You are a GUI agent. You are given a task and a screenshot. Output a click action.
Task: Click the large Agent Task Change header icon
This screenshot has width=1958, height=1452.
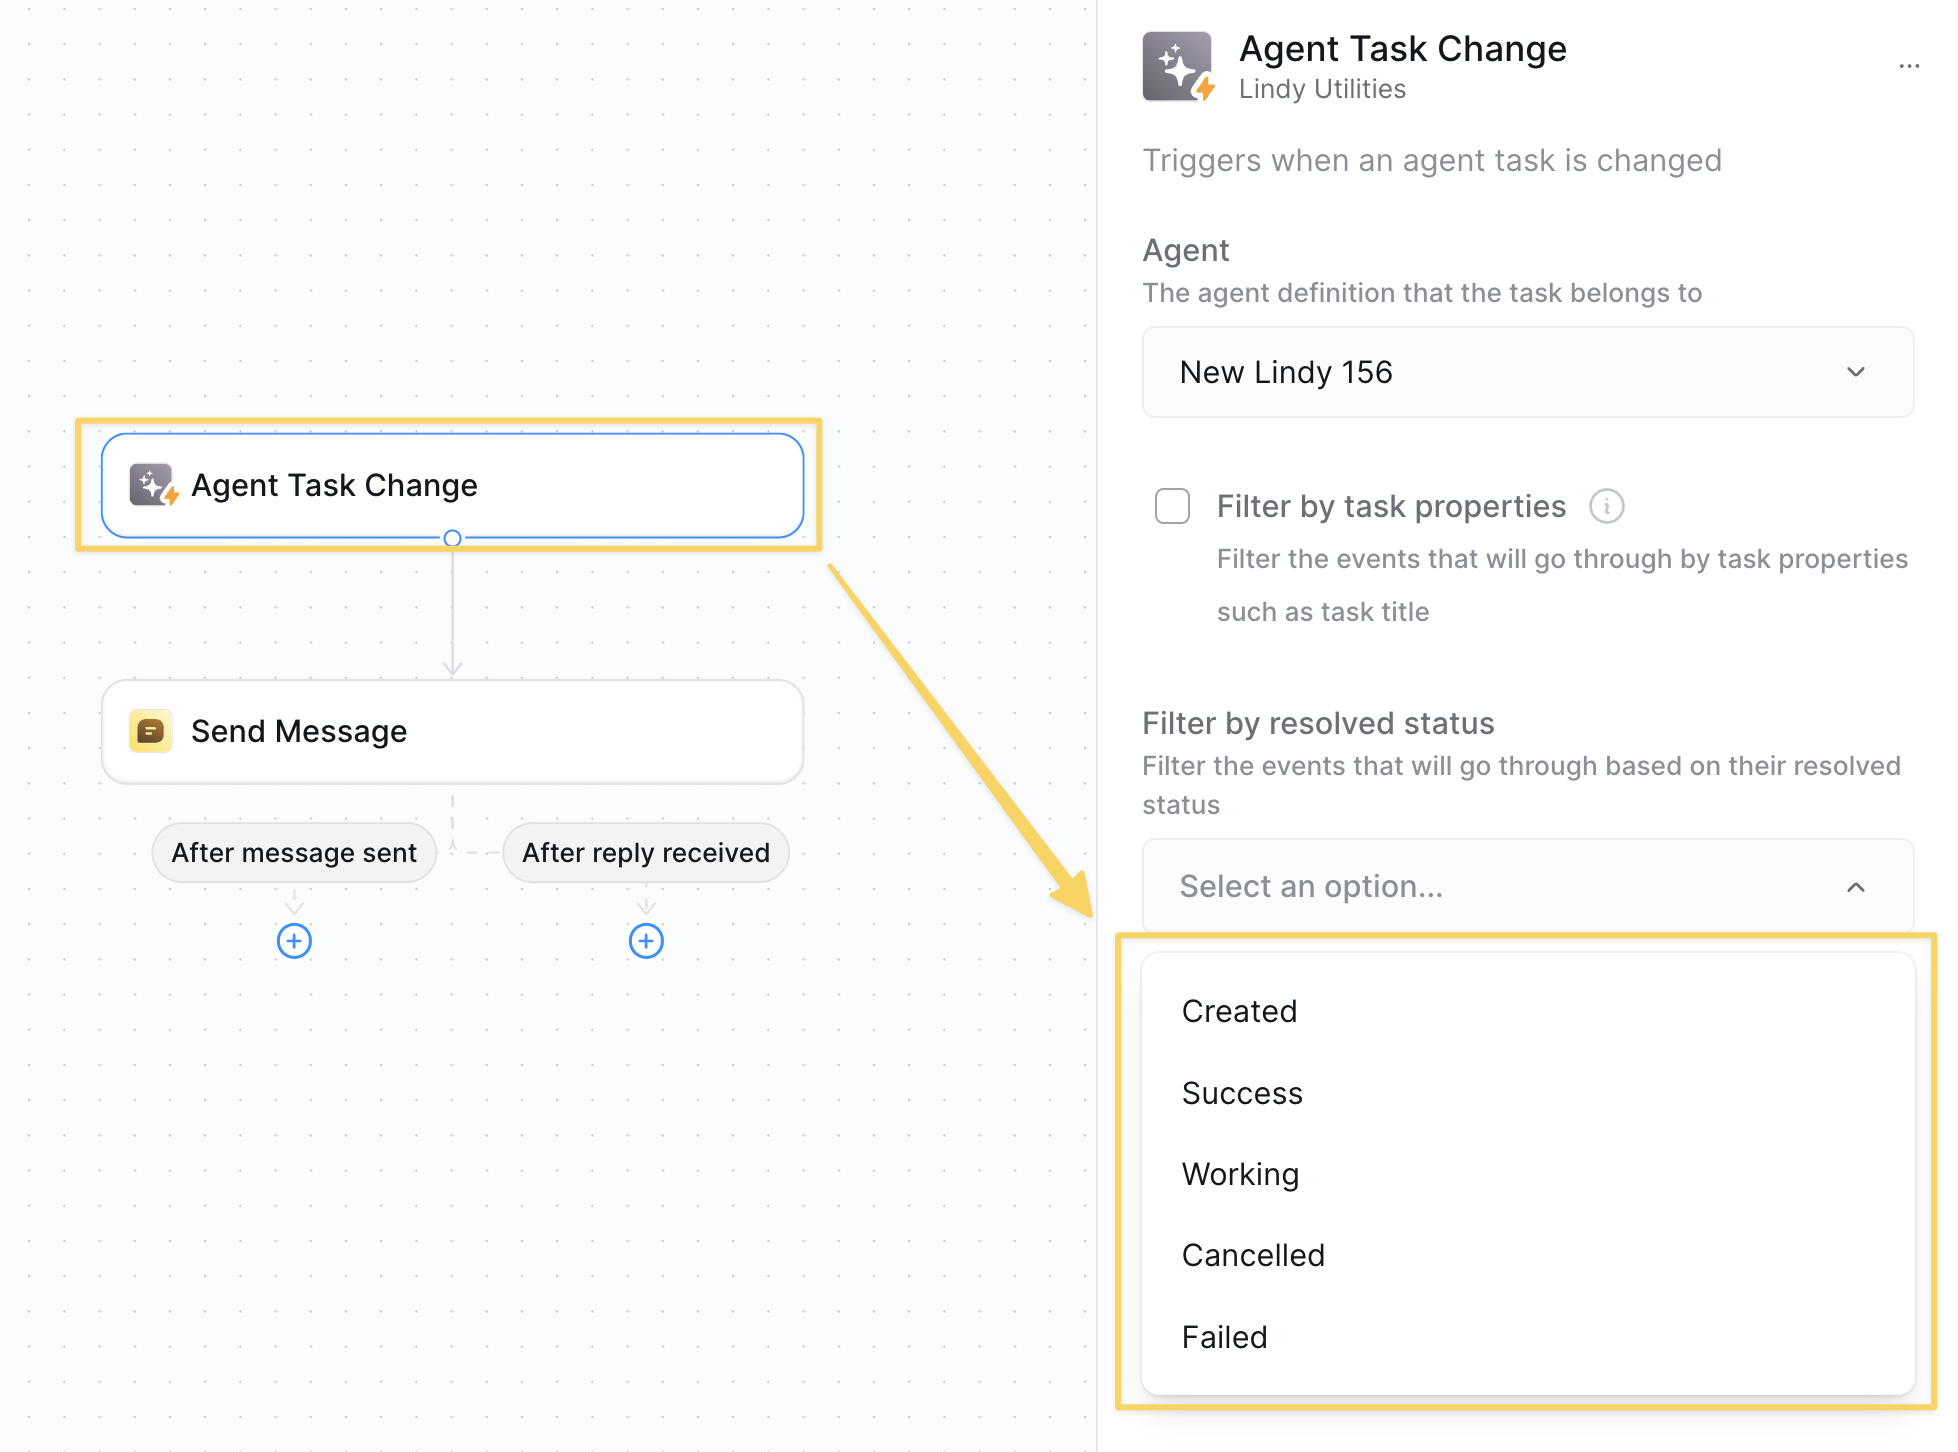pos(1178,67)
